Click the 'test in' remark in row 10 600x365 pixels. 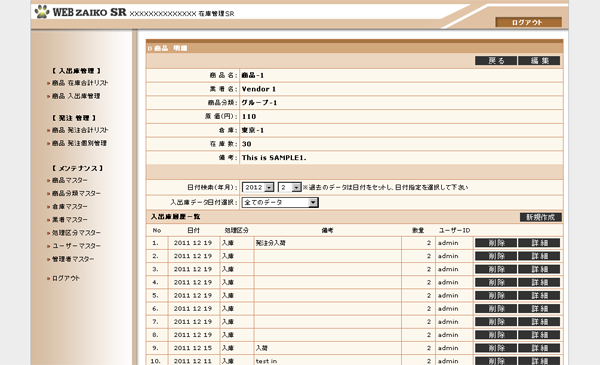point(266,361)
